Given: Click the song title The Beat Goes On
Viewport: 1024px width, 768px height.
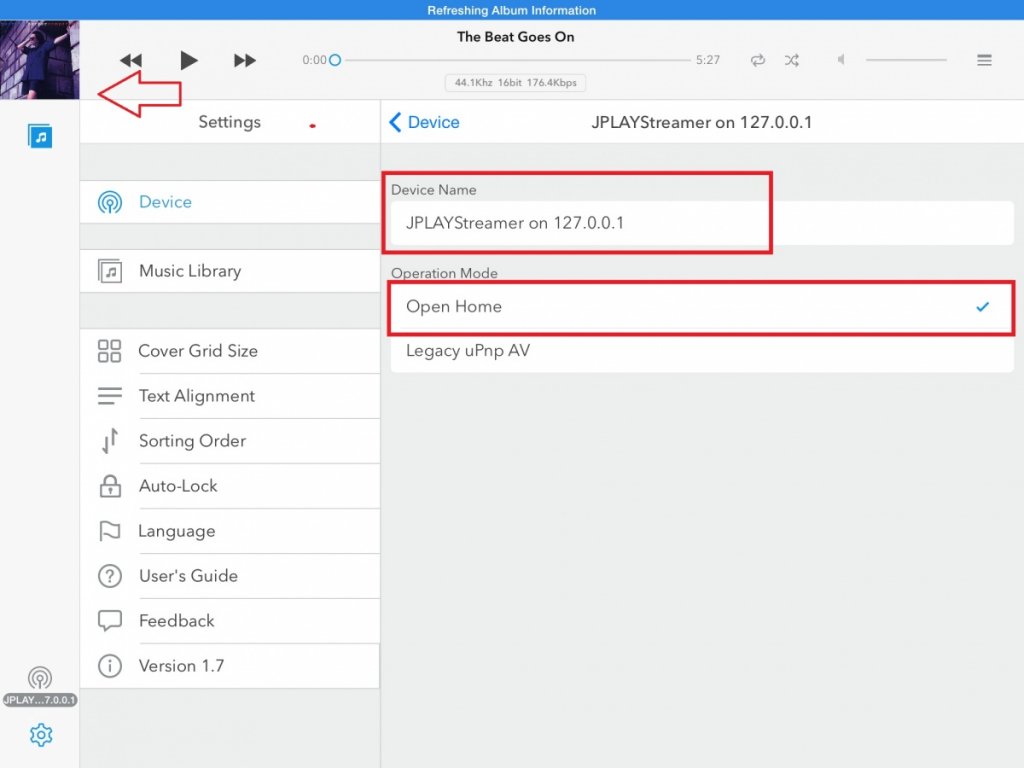Looking at the screenshot, I should [x=515, y=37].
